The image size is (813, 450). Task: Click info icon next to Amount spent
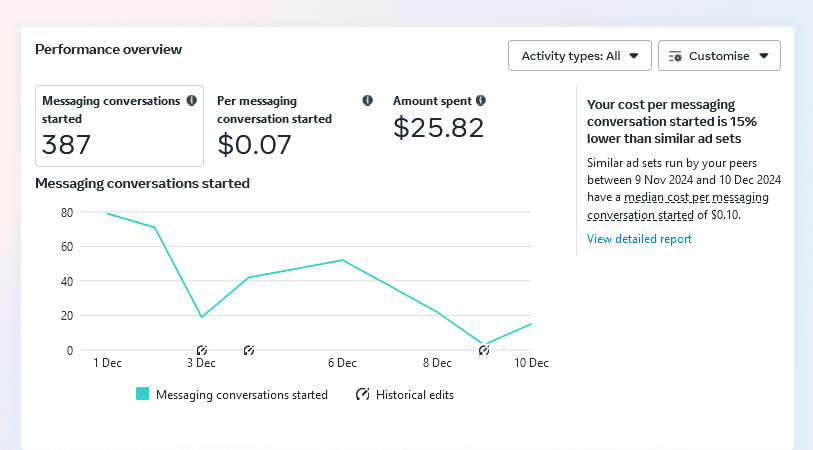pyautogui.click(x=481, y=101)
